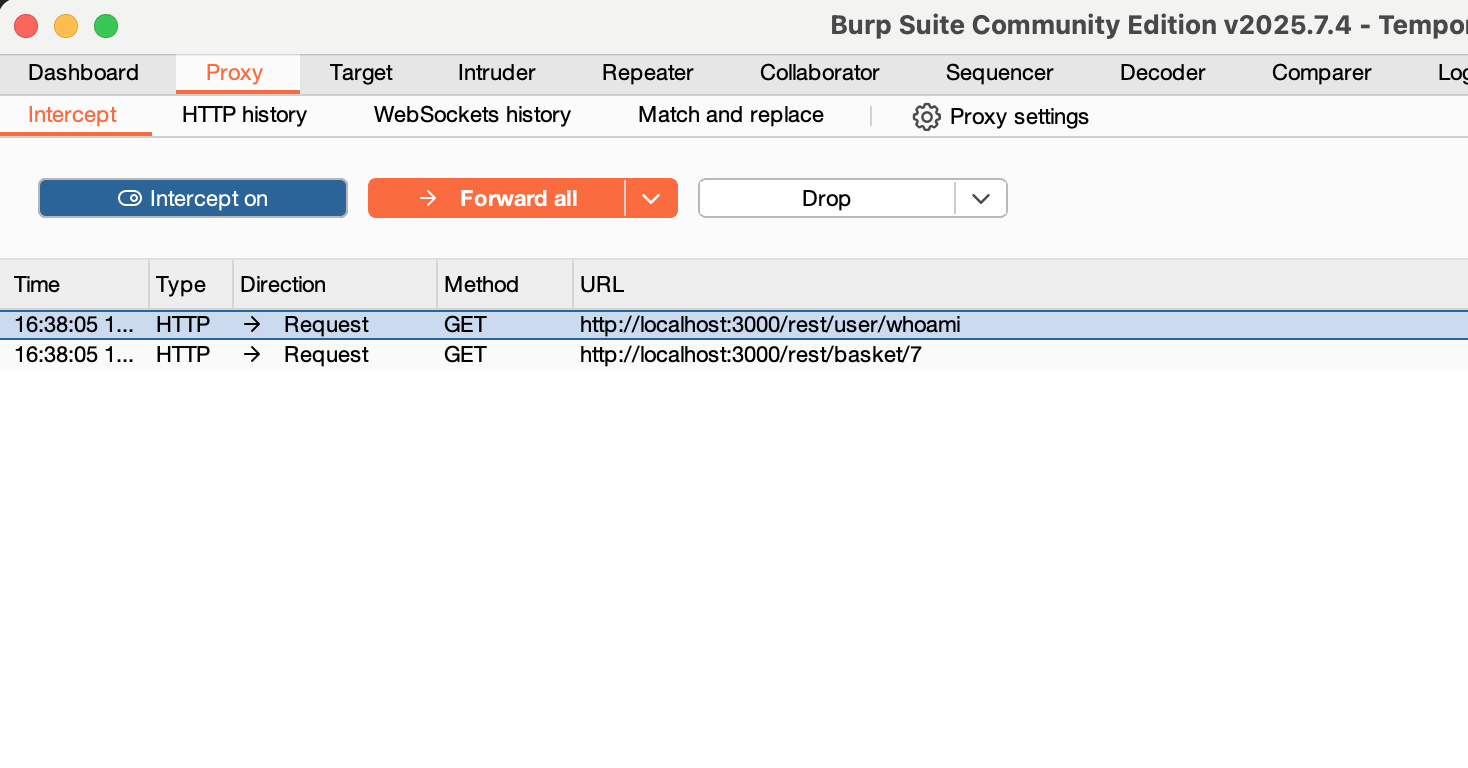The image size is (1468, 768).
Task: Click the green macOS fullscreen window button
Action: pyautogui.click(x=106, y=26)
